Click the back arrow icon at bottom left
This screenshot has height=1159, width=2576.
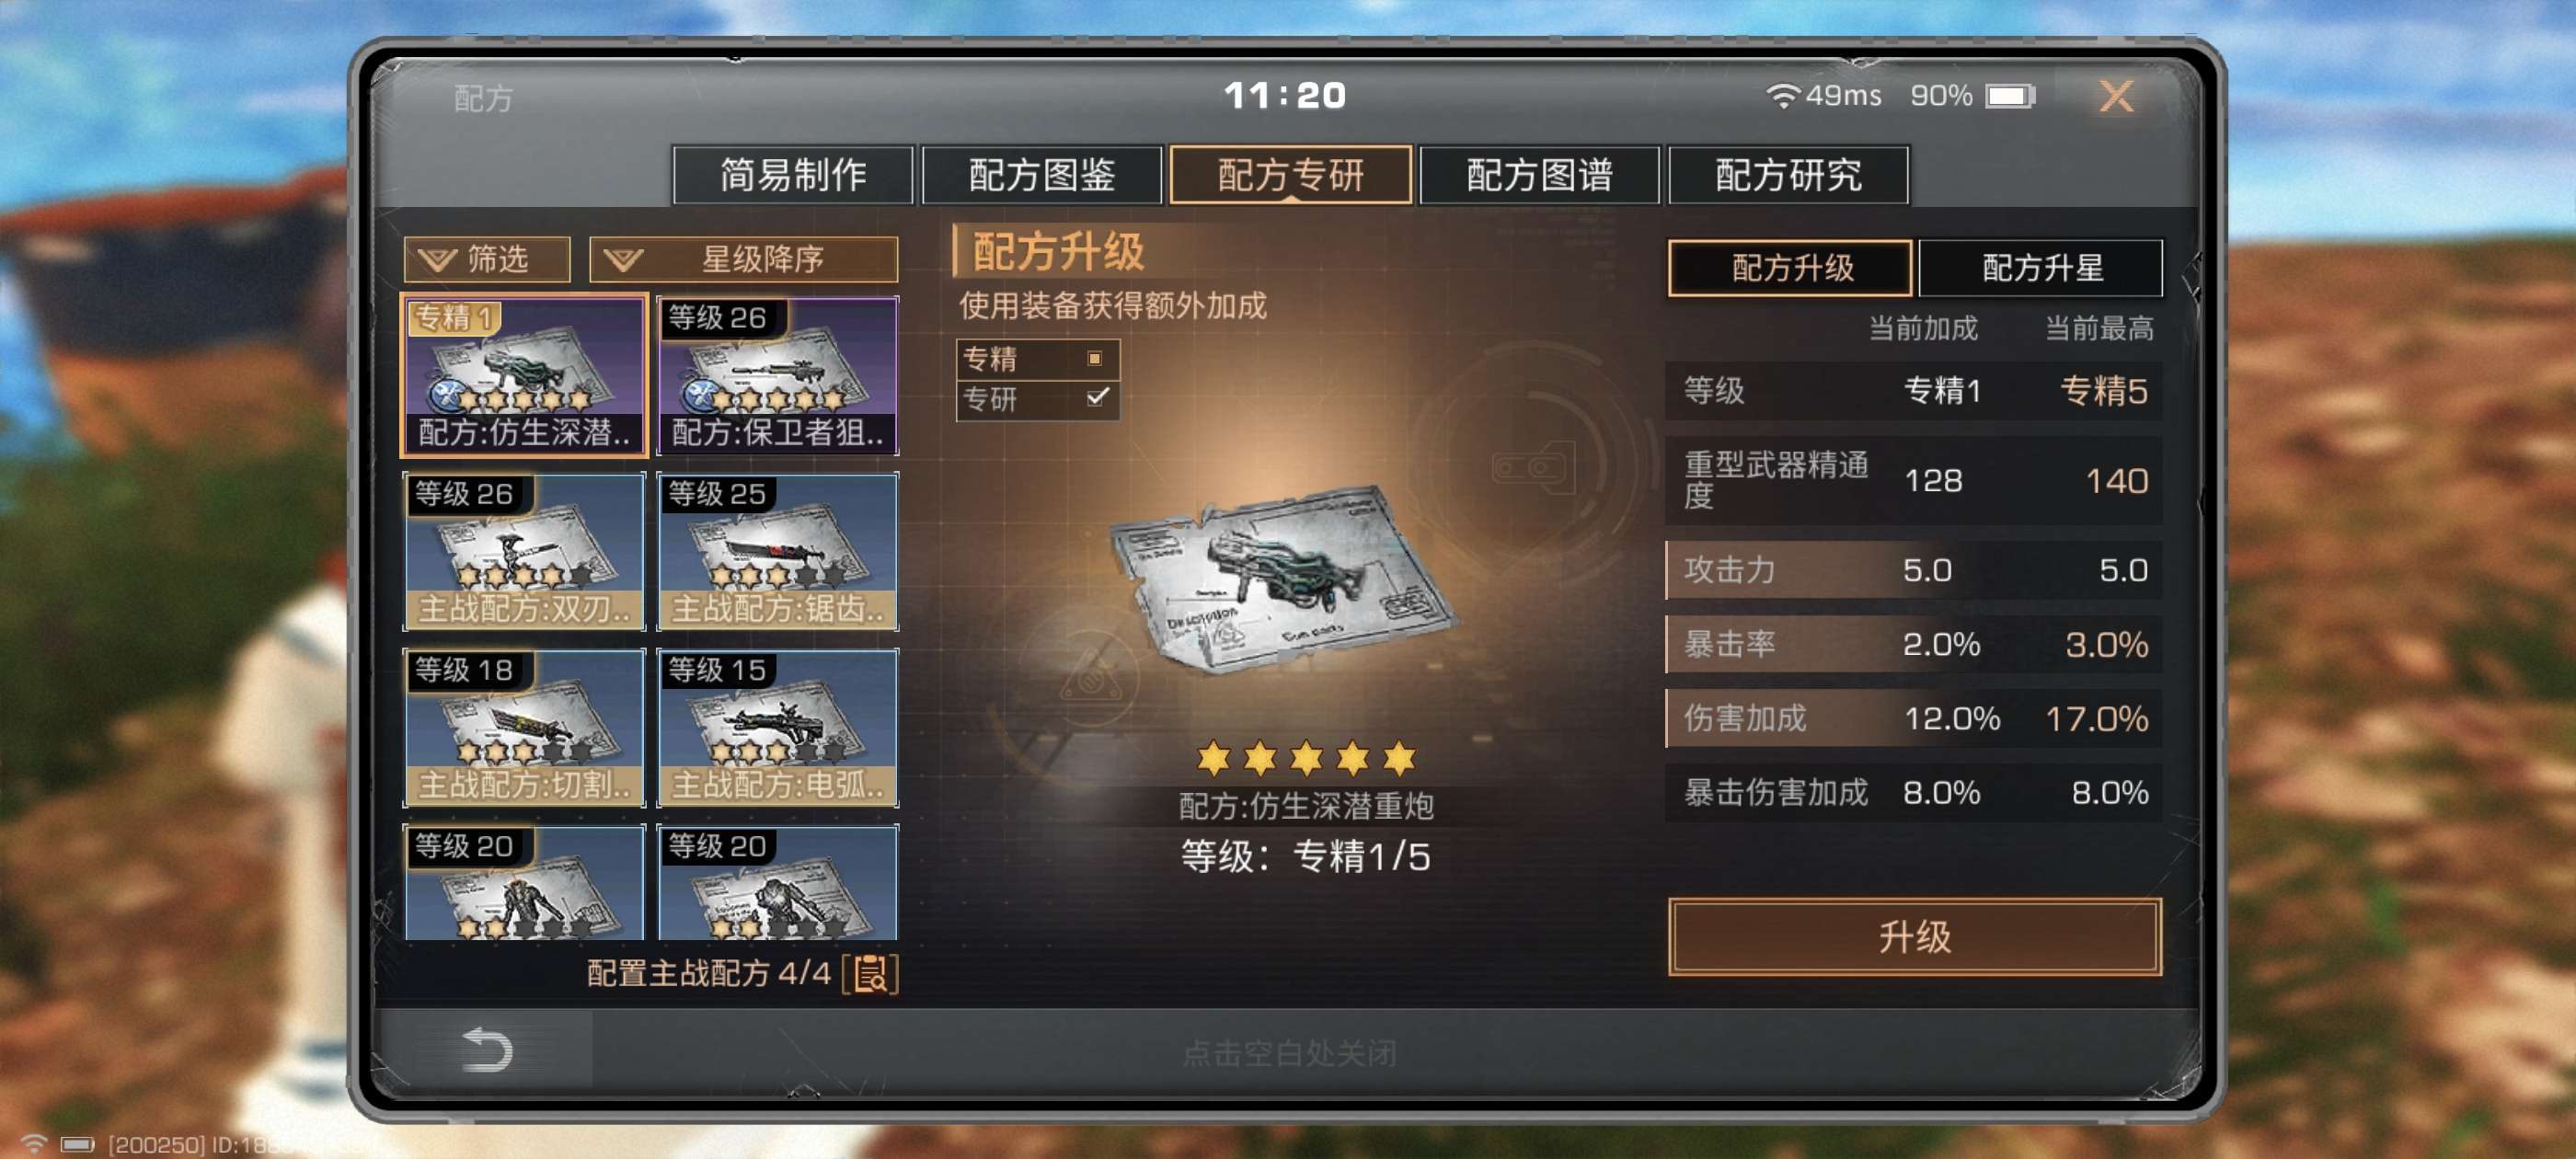coord(487,1049)
